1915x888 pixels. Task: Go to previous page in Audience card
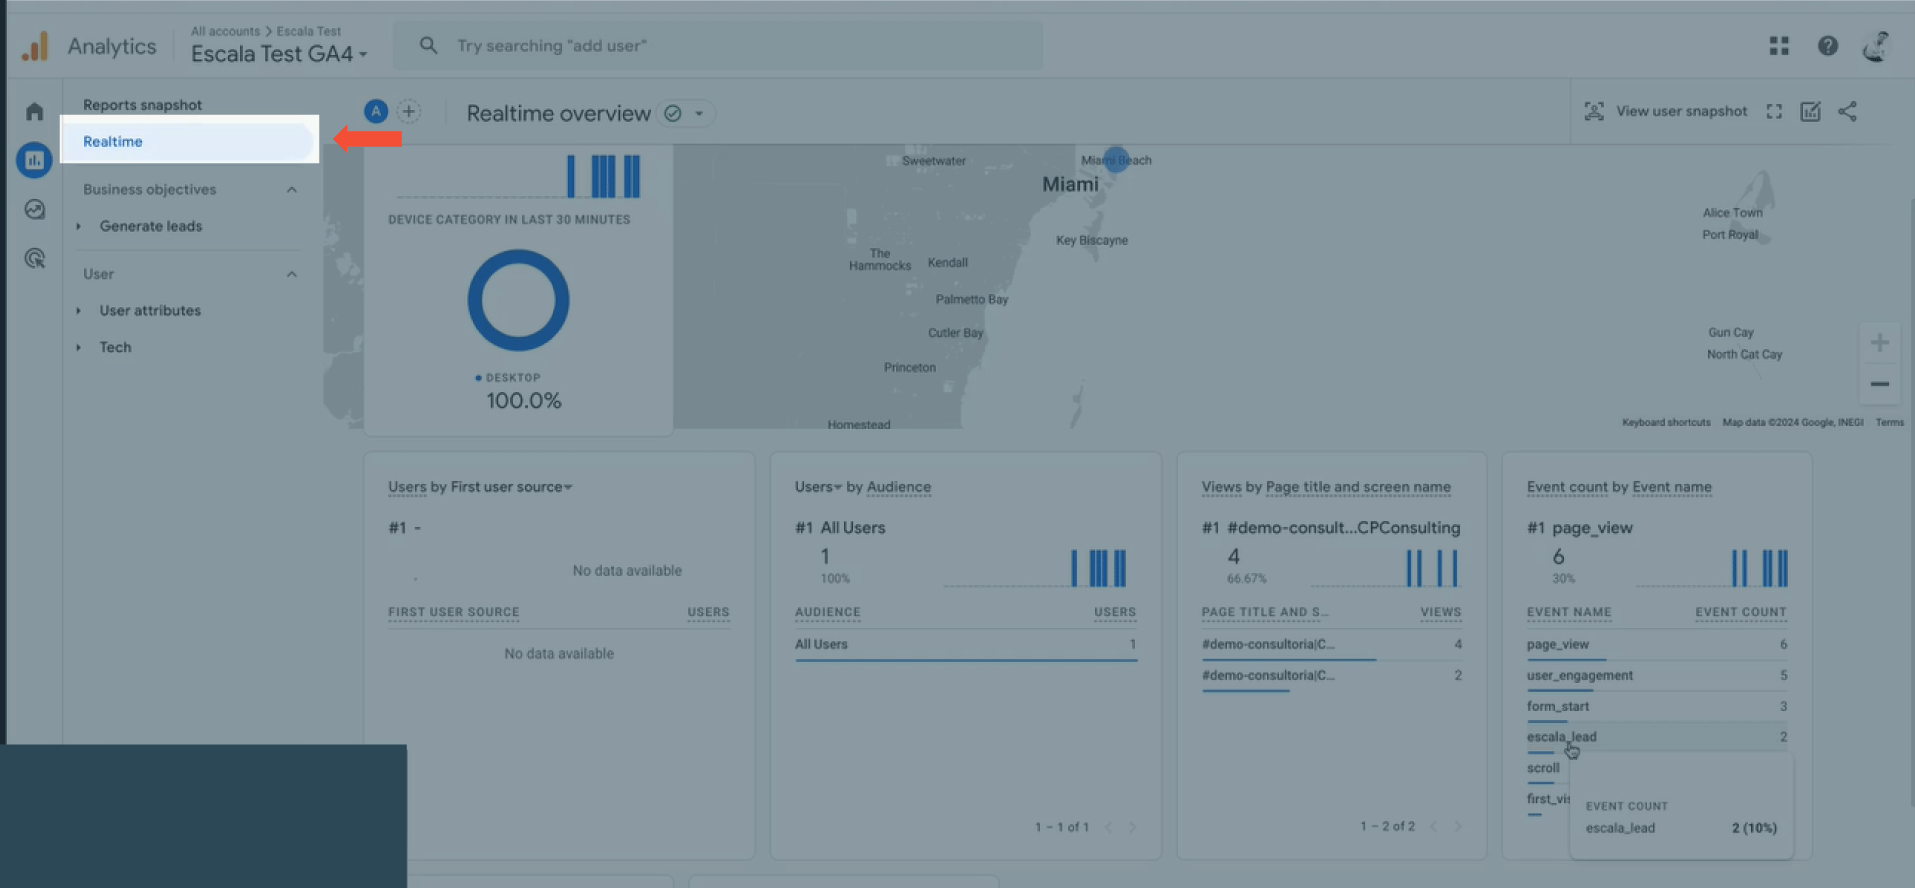pos(1108,827)
